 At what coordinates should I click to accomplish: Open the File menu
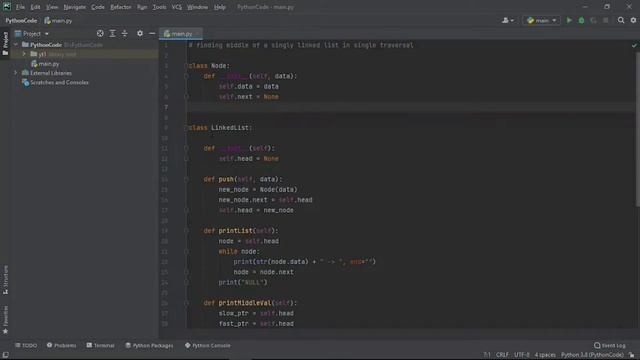20,7
